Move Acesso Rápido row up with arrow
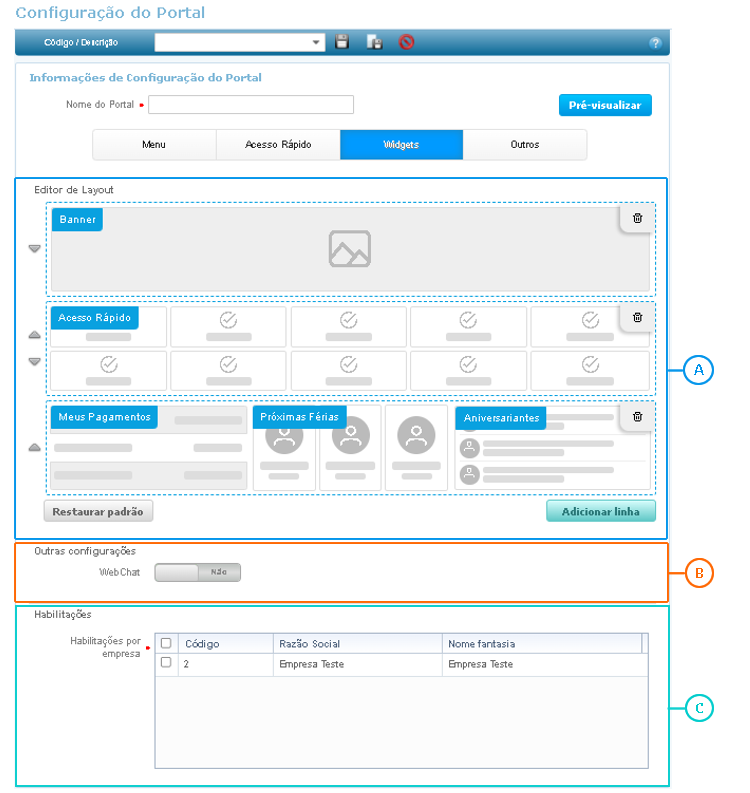 pos(35,335)
